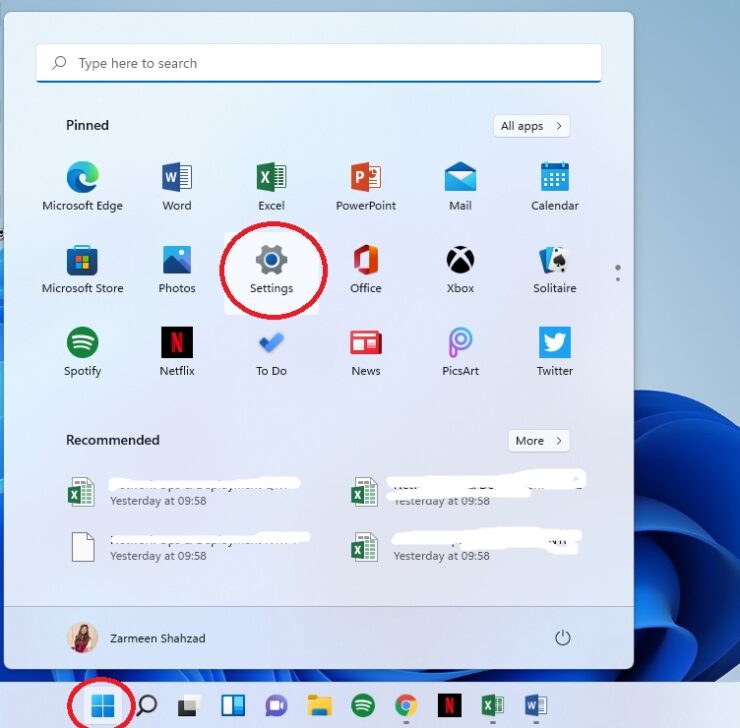Open Zarmeen Shahzad user account menu

coord(137,638)
